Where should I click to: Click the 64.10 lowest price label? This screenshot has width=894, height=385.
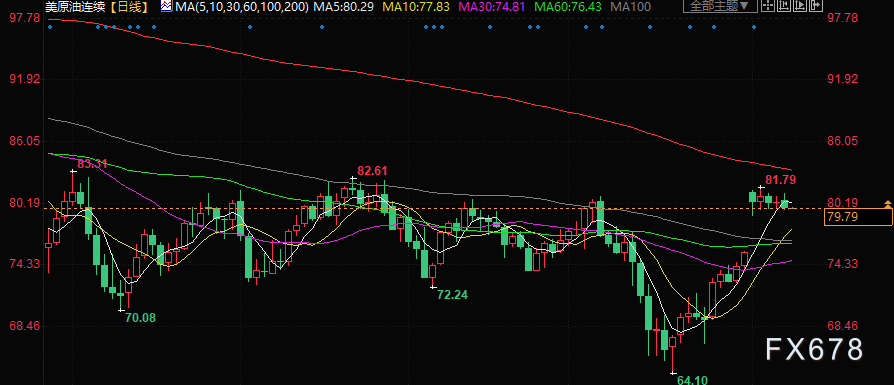point(692,379)
